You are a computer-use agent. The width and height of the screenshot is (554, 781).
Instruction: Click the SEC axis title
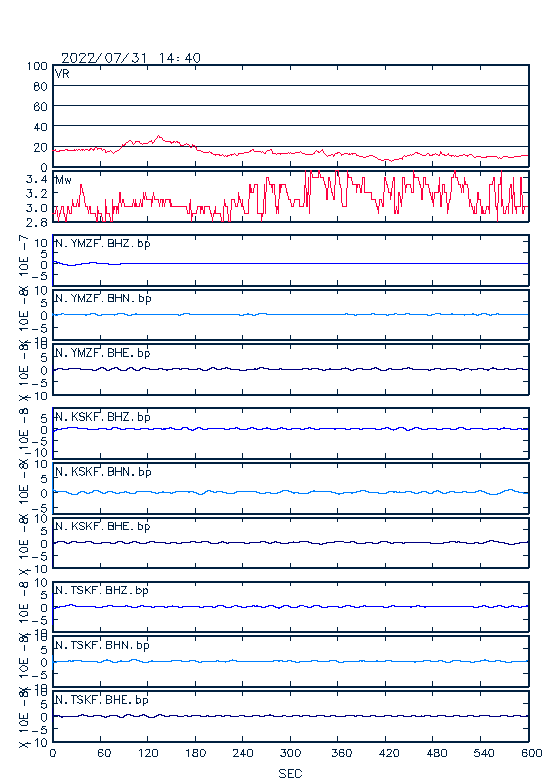coord(290,773)
